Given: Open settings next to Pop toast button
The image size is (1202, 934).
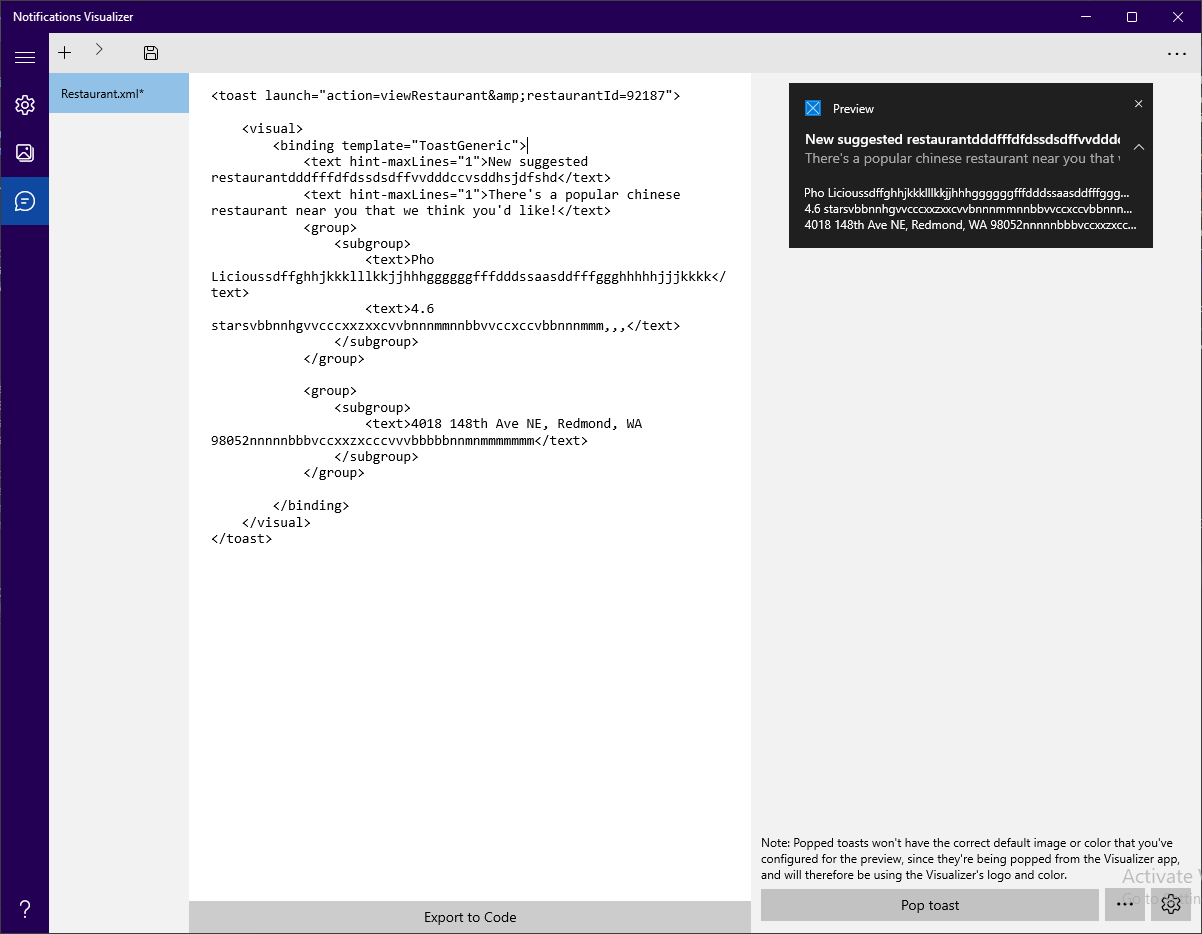Looking at the screenshot, I should click(x=1170, y=904).
